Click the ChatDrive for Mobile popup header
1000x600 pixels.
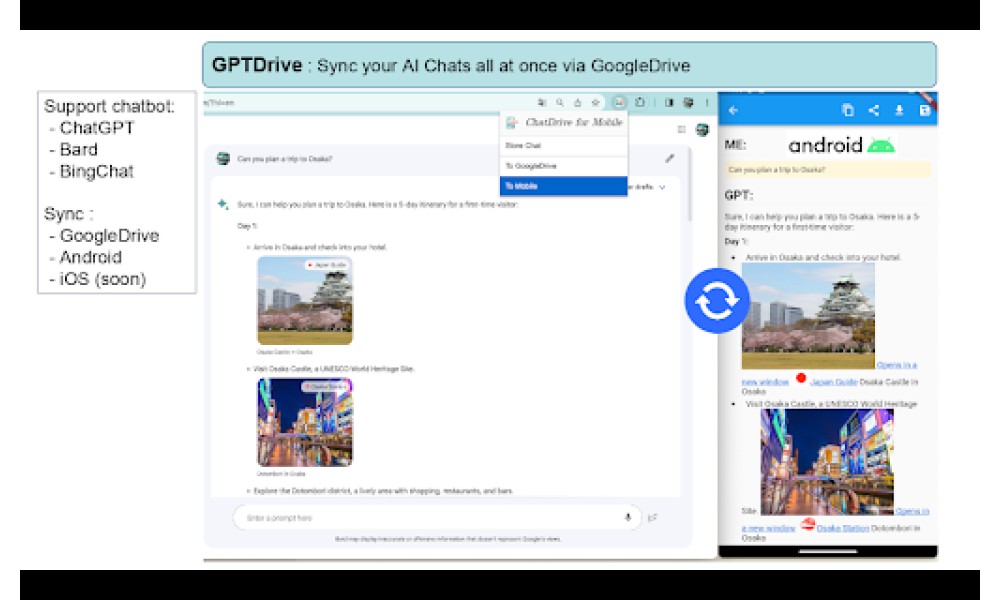coord(563,122)
